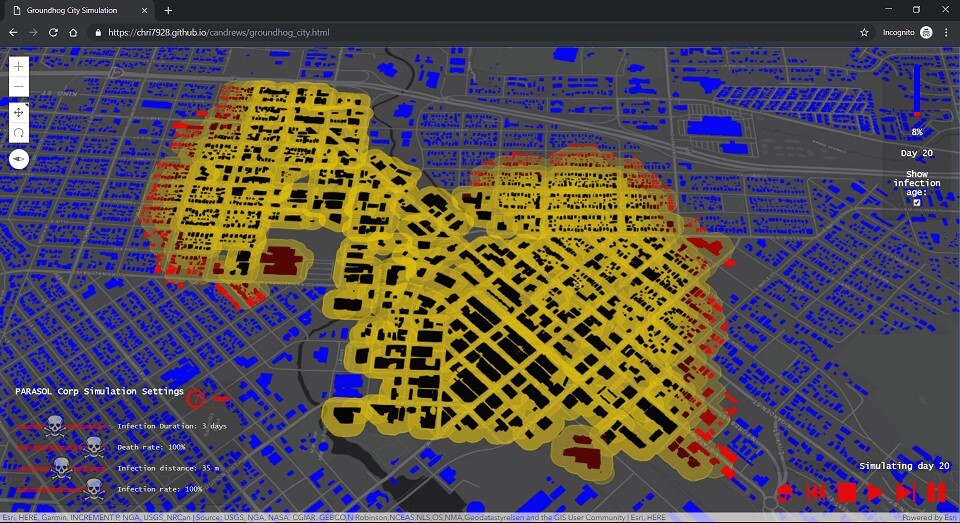Screen dimensions: 960x523
Task: Close the Groundhog City Simulation tab
Action: tap(144, 10)
